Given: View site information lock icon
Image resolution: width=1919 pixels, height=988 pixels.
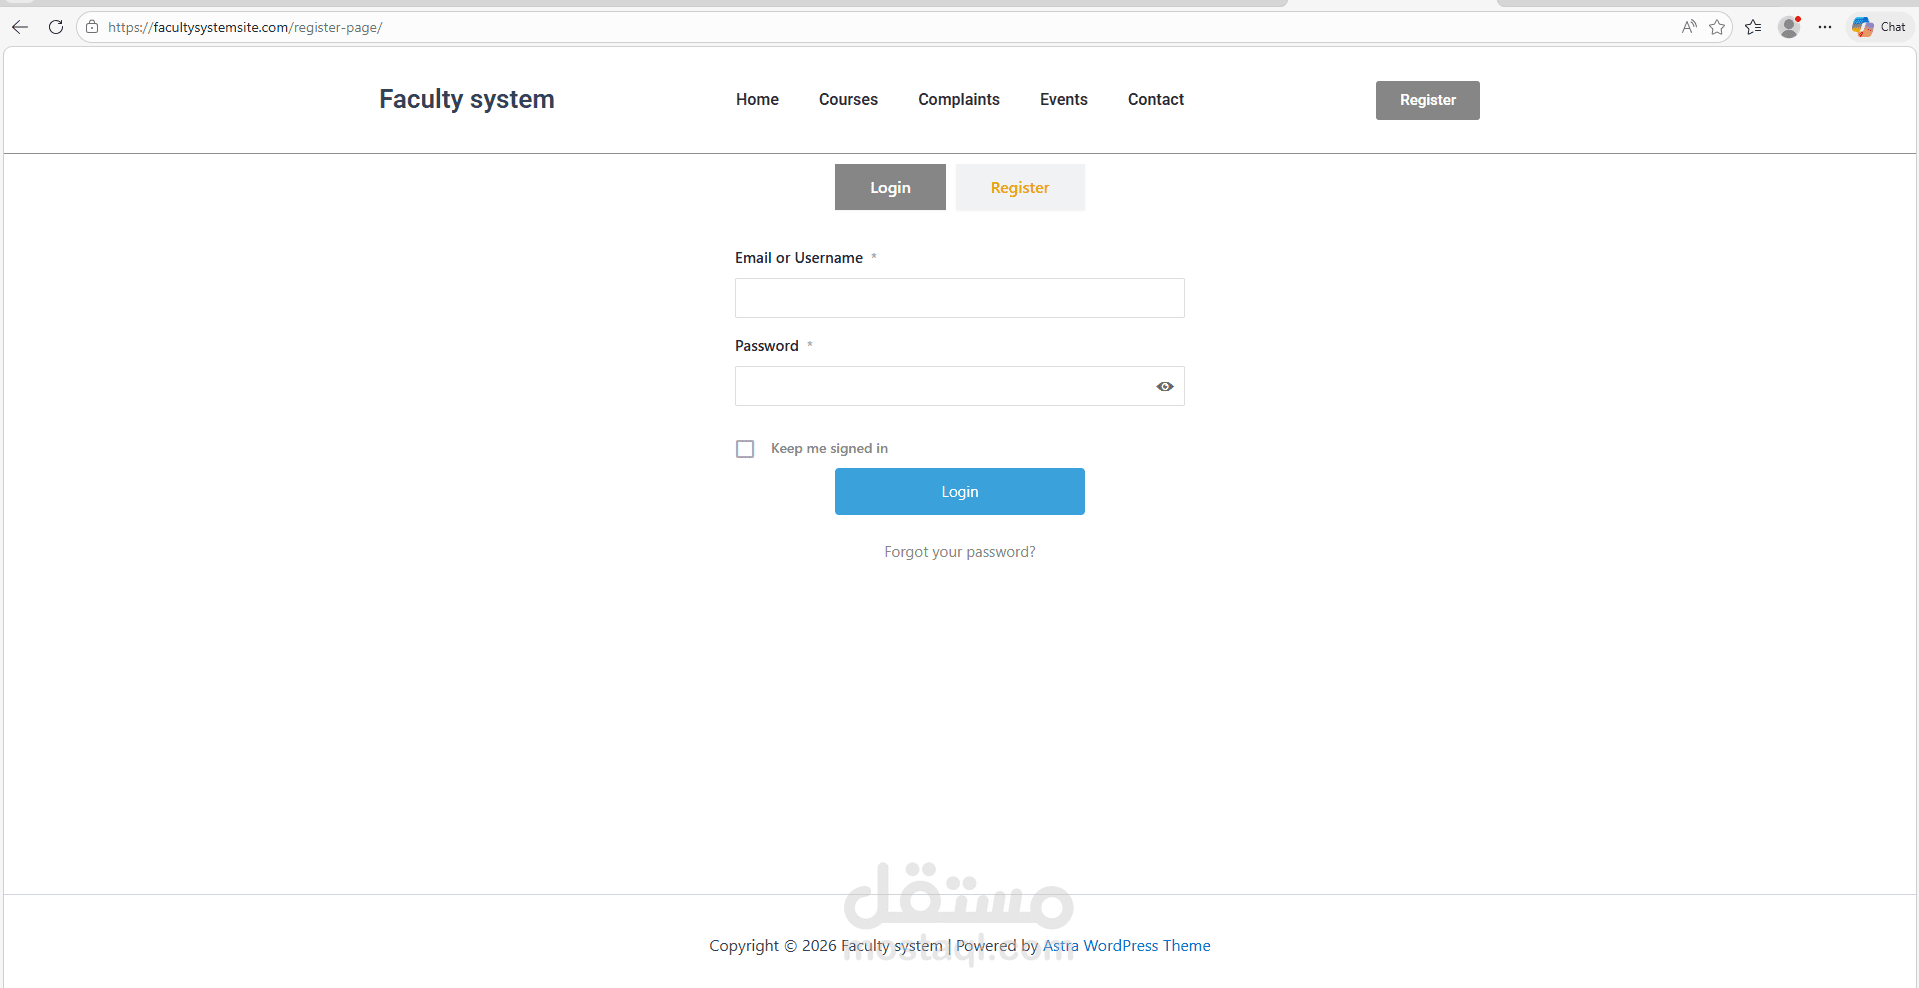Looking at the screenshot, I should click(x=92, y=27).
